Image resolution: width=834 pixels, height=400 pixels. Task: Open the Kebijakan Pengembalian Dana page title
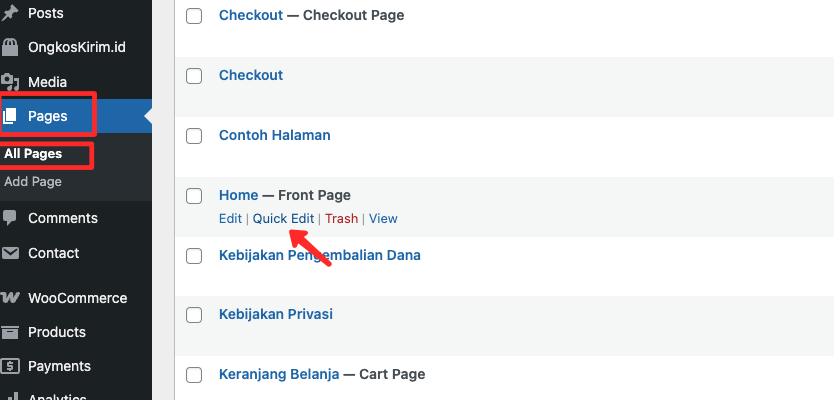(x=320, y=255)
